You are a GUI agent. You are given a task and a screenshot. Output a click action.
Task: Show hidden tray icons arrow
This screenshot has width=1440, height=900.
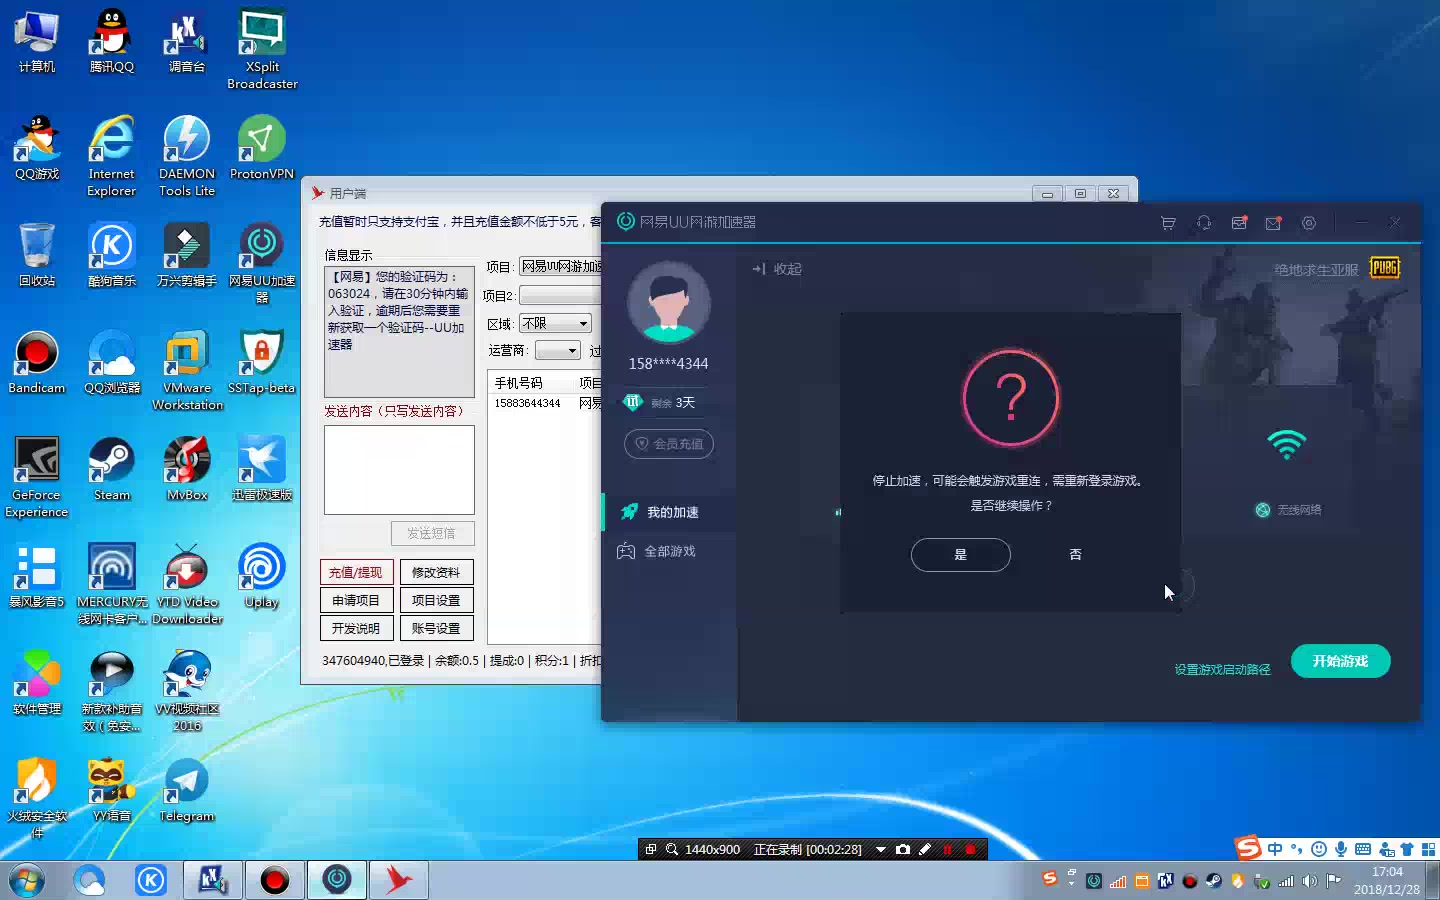[1071, 881]
